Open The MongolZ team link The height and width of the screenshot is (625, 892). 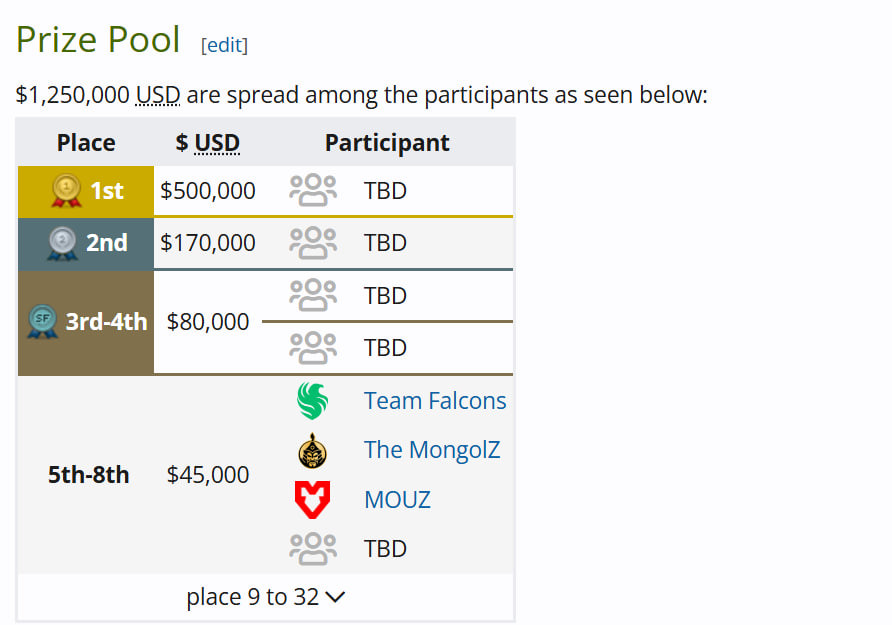click(x=432, y=450)
